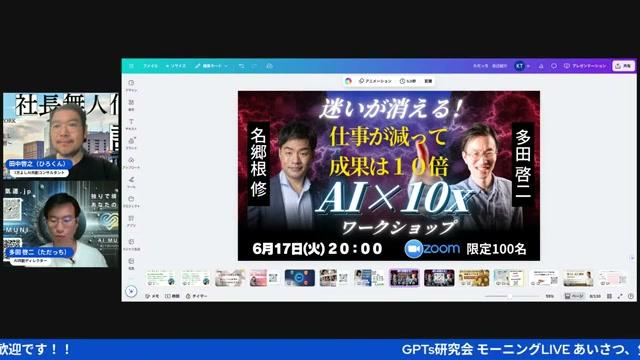Screen dimensions: 640x360
Task: Click the 共有 (Share) button
Action: pyautogui.click(x=623, y=66)
